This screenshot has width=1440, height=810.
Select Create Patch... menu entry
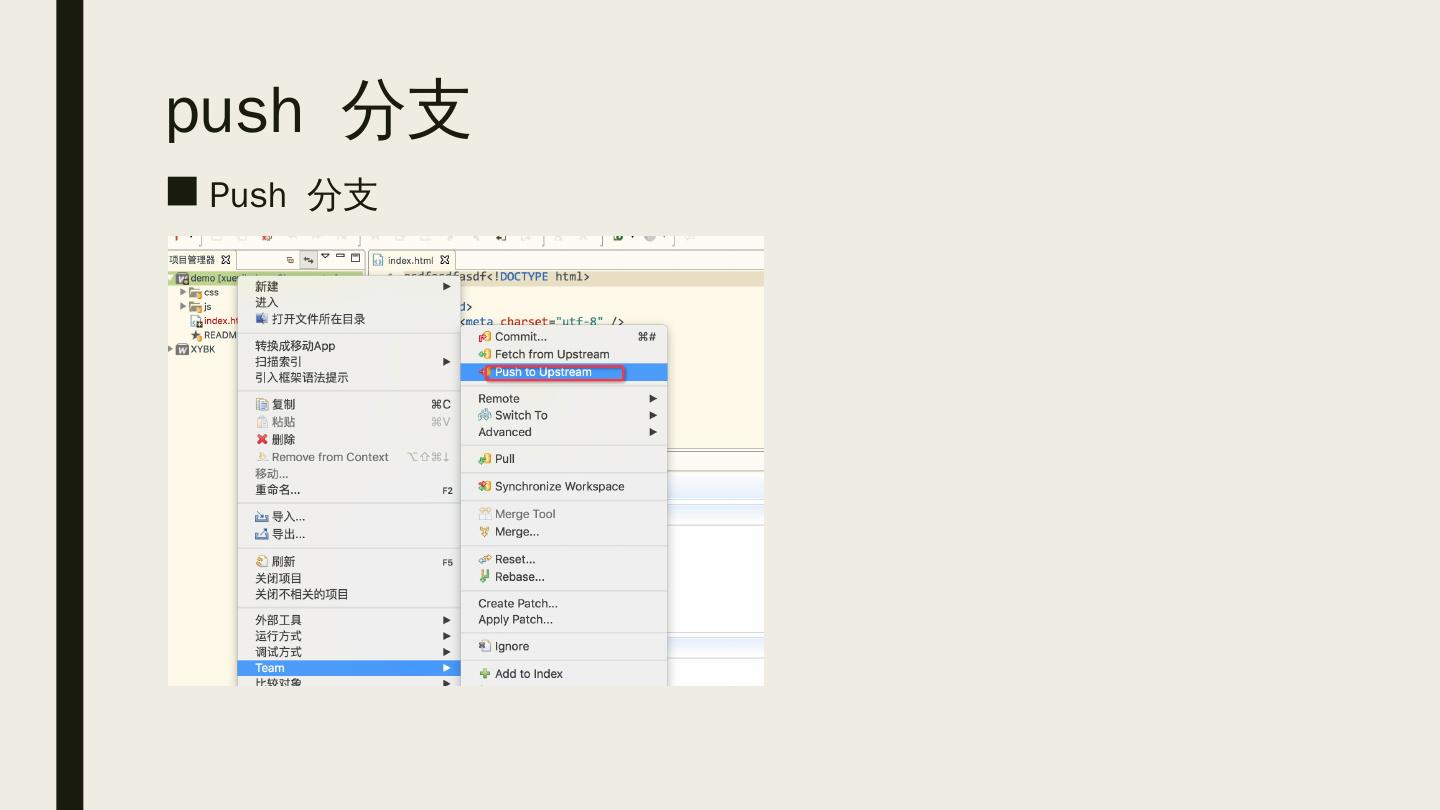coord(518,603)
